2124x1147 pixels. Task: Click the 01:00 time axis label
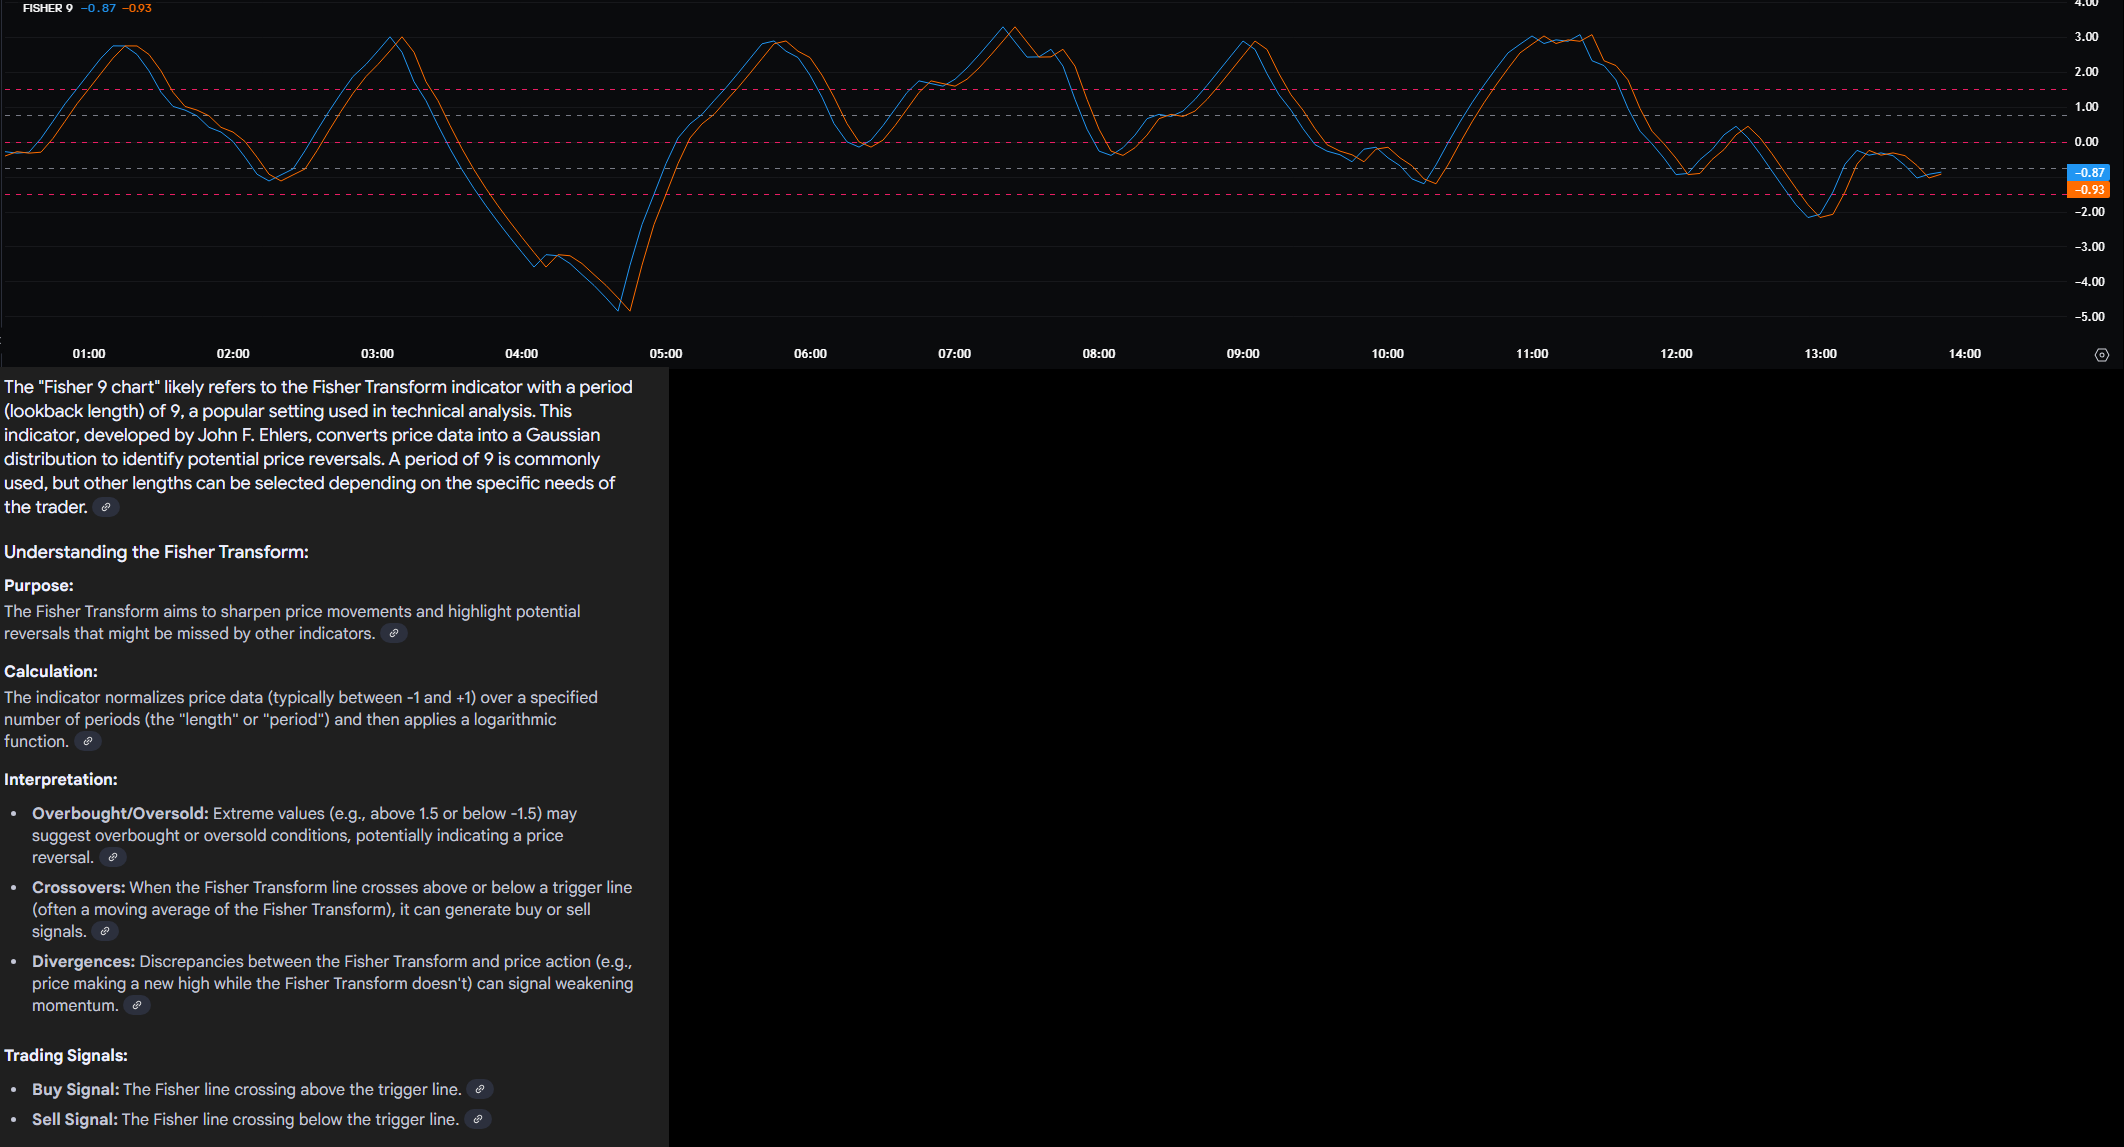pos(89,354)
